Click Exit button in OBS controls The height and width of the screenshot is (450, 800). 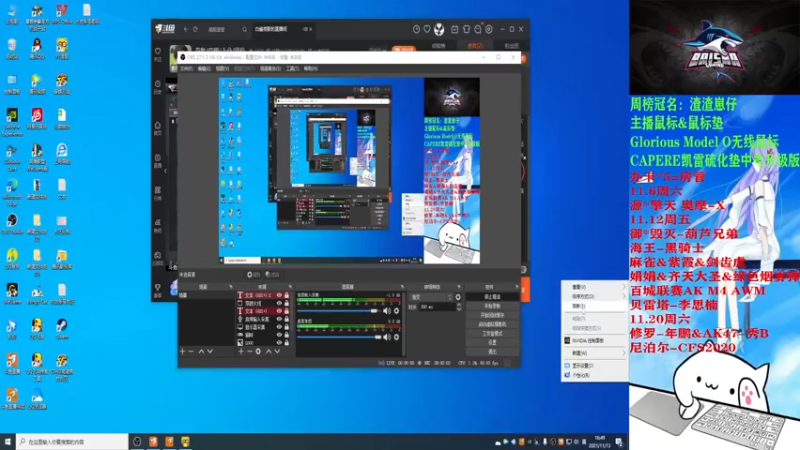[x=492, y=352]
